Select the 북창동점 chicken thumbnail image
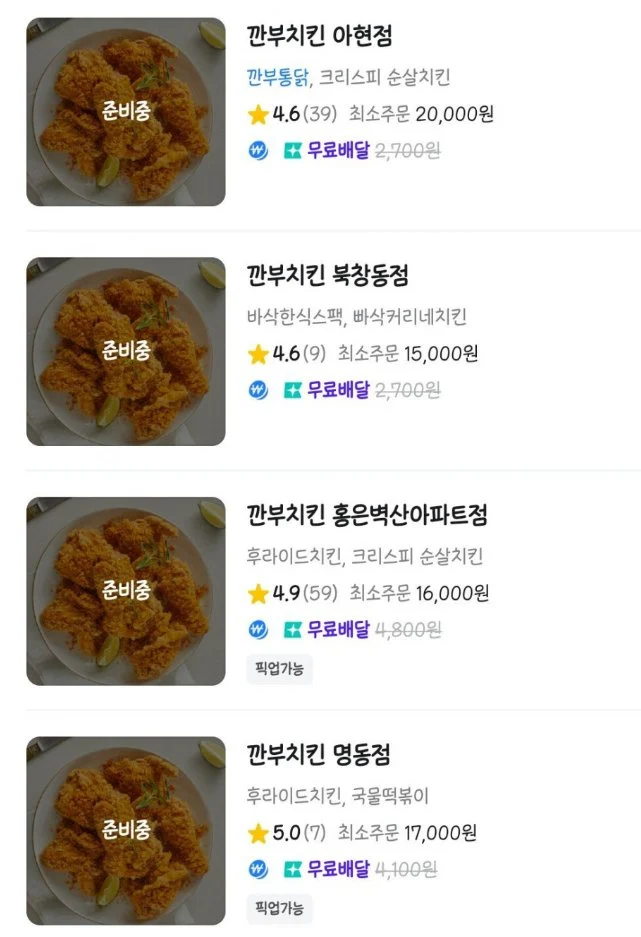 (x=126, y=351)
